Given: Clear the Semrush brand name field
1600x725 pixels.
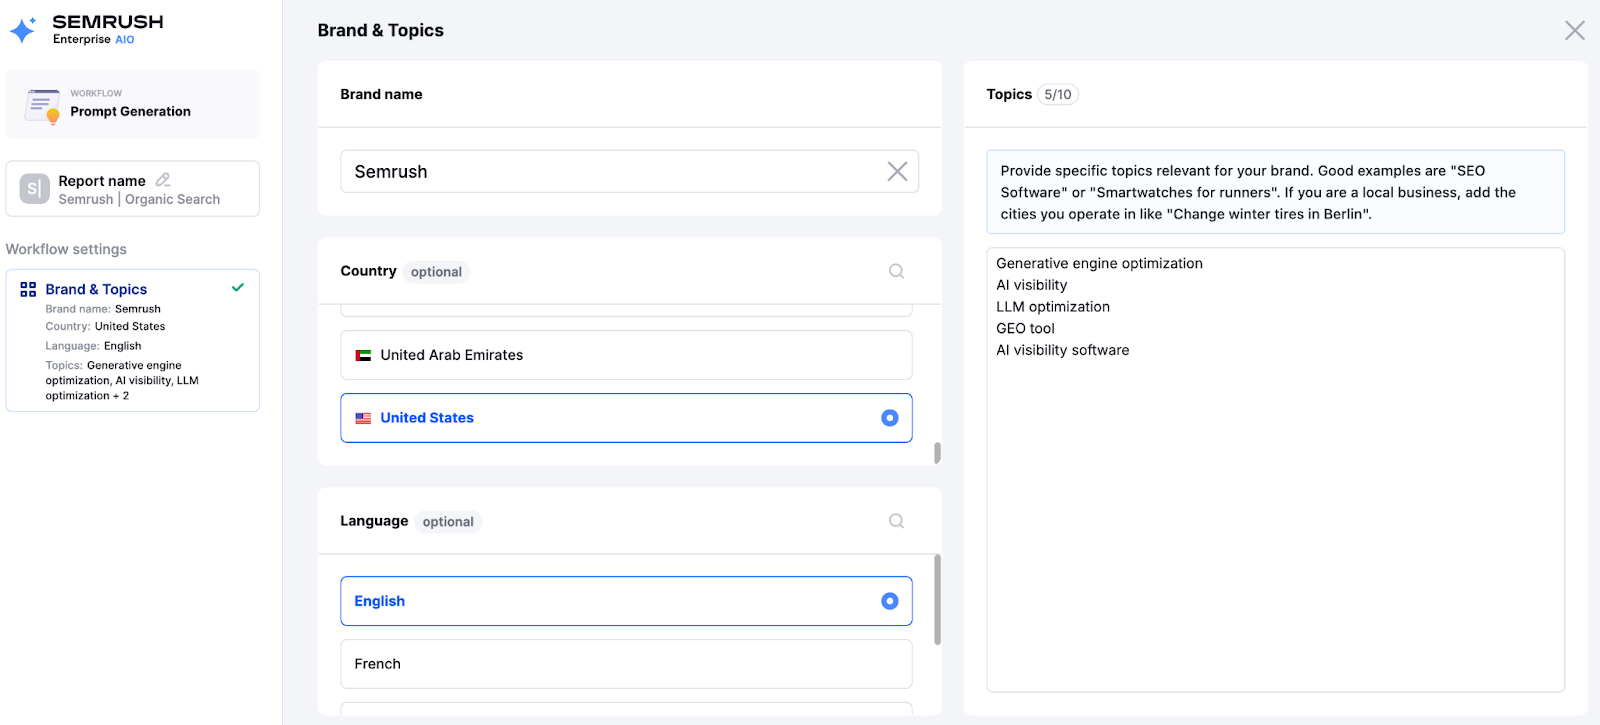Looking at the screenshot, I should (897, 172).
